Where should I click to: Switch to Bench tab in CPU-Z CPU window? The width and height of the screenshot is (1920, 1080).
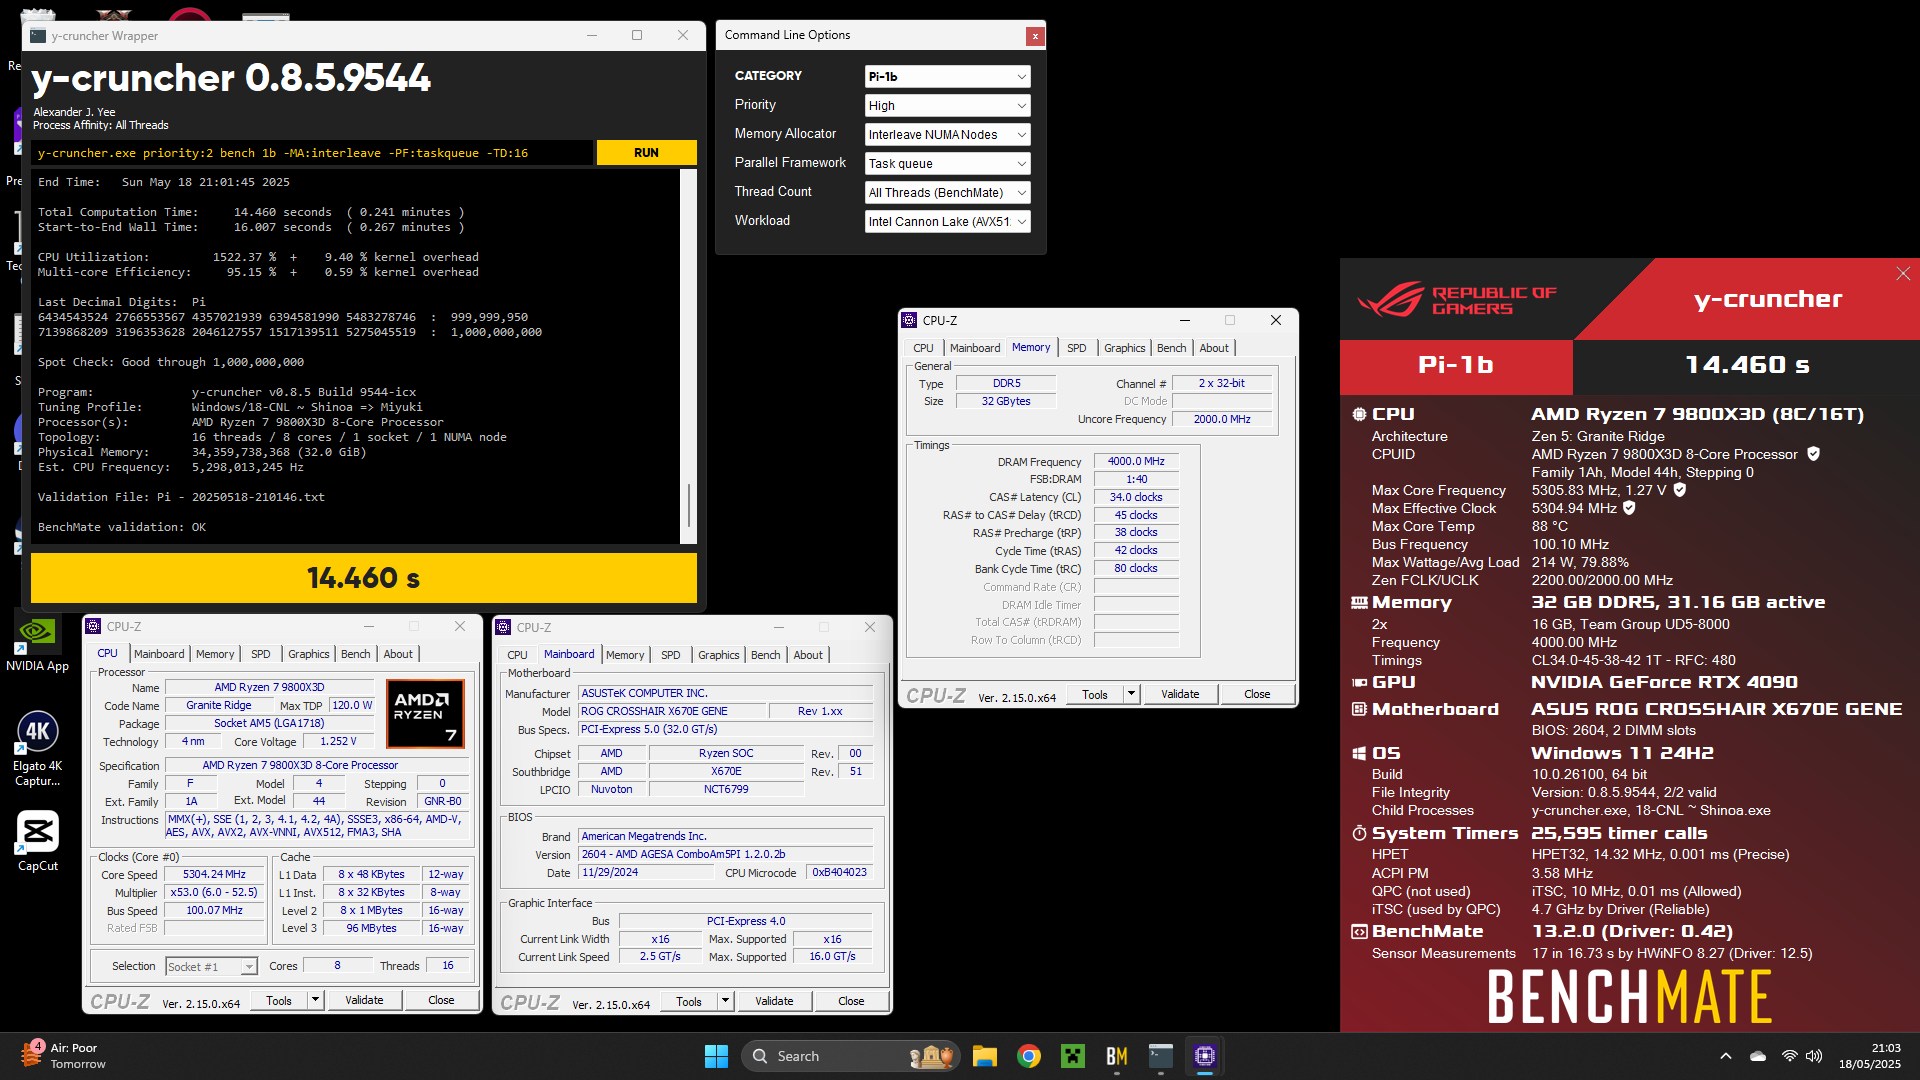pyautogui.click(x=355, y=654)
